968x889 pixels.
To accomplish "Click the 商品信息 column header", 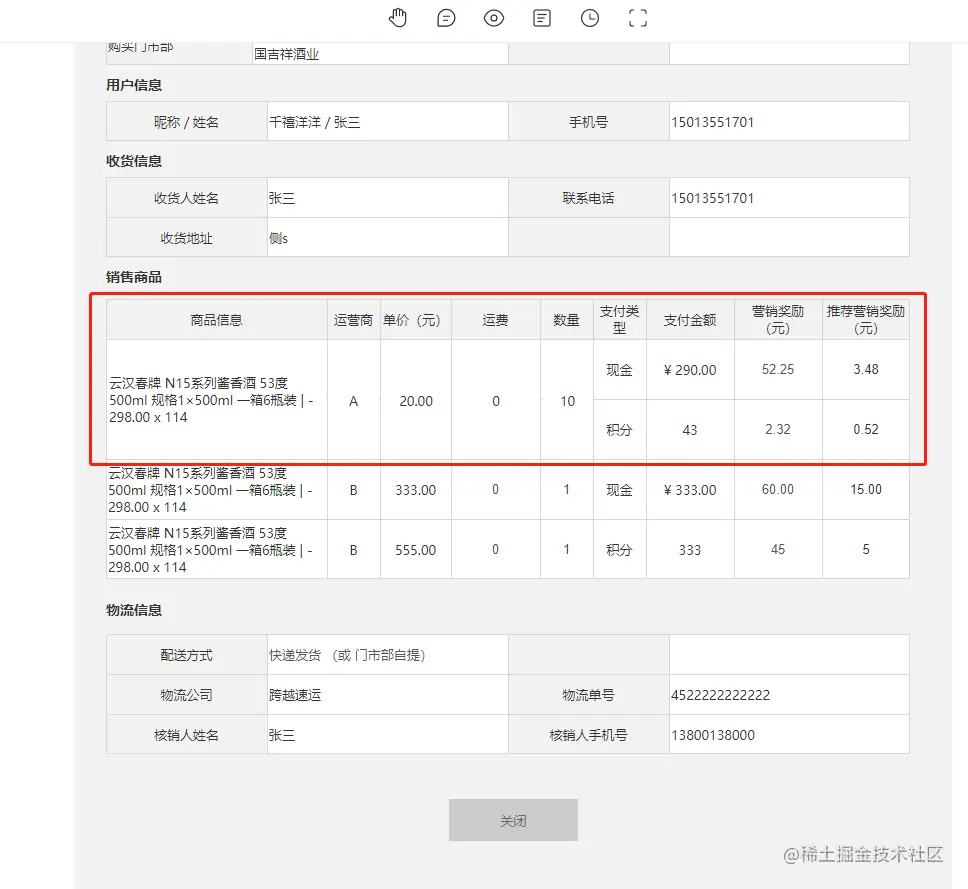I will coord(216,320).
